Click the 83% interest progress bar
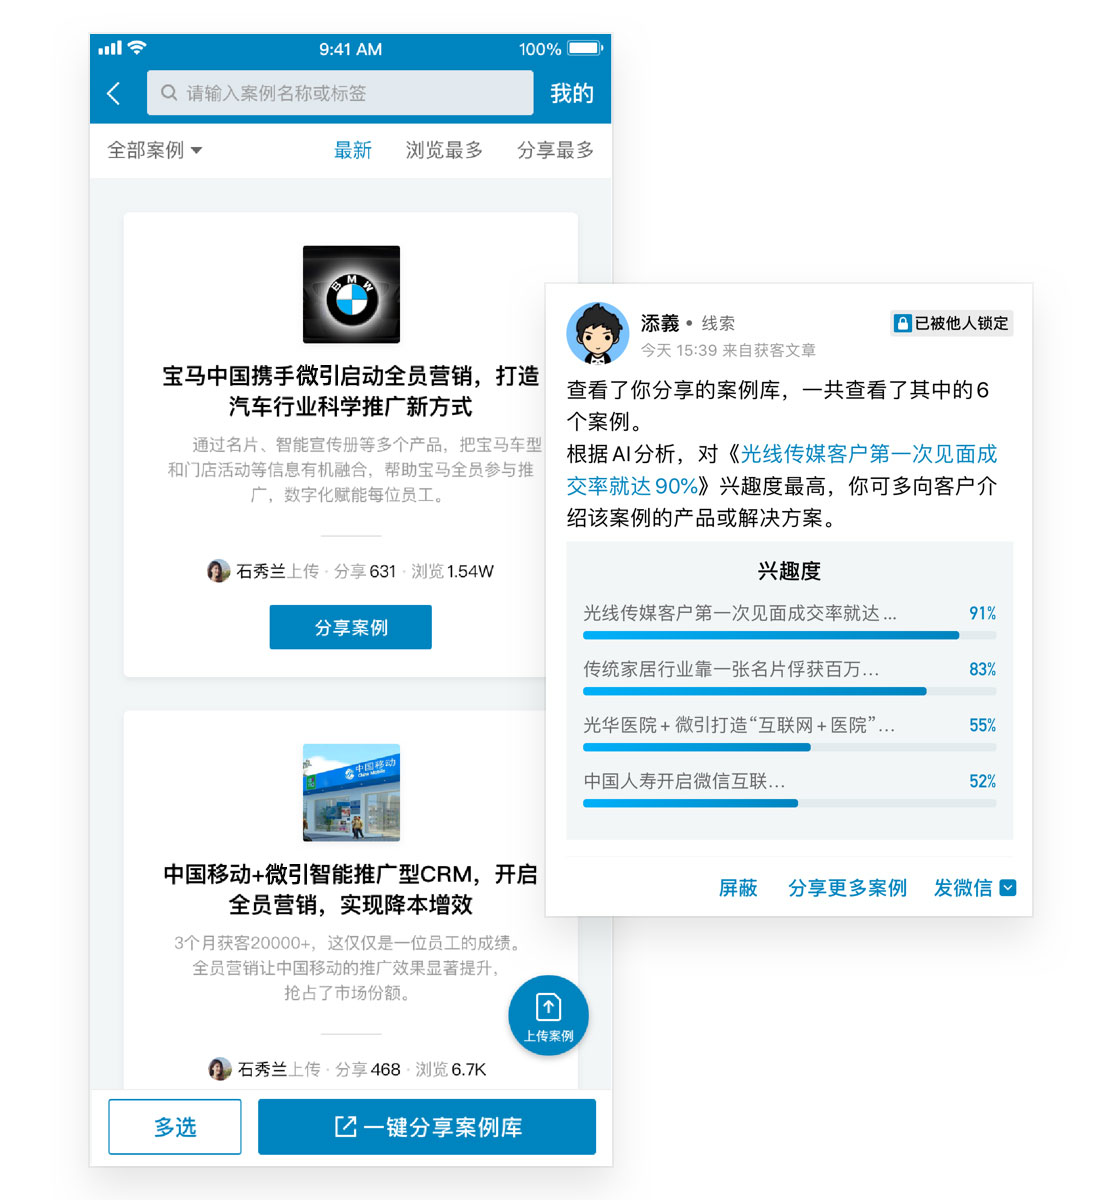 pyautogui.click(x=789, y=691)
